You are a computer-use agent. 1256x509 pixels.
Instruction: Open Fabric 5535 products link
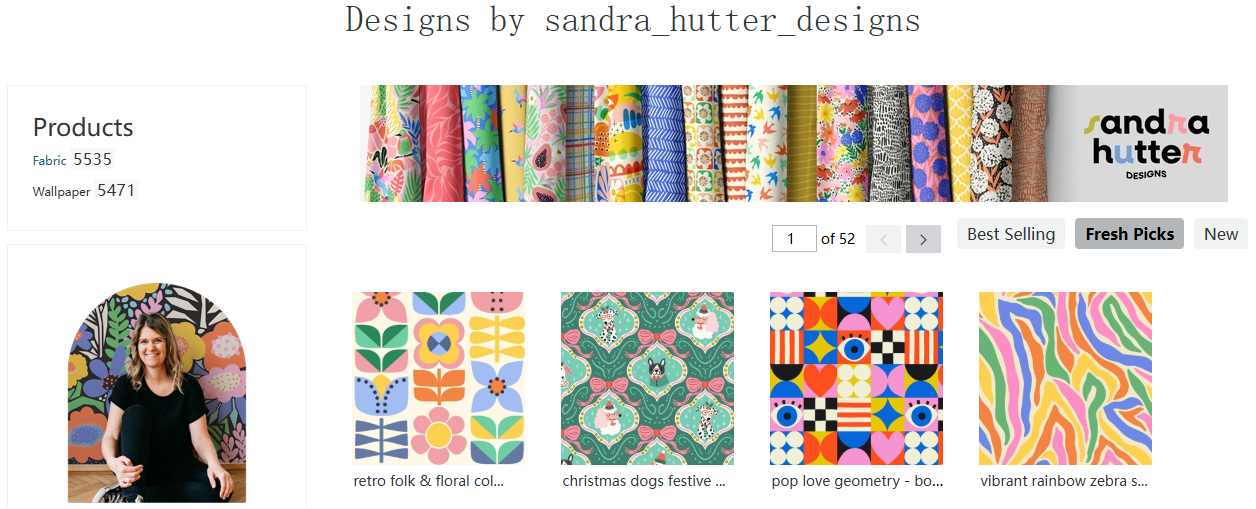[x=73, y=159]
